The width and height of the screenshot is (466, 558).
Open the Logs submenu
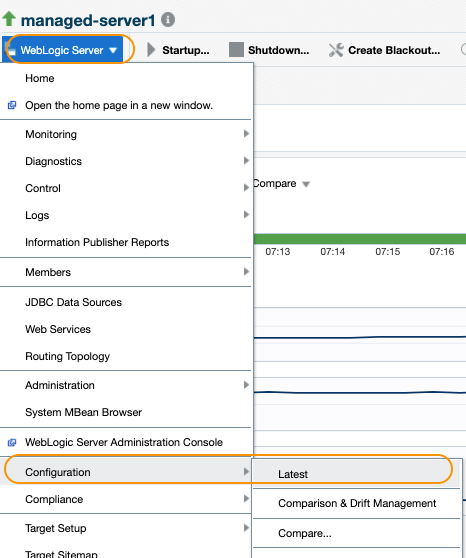126,215
